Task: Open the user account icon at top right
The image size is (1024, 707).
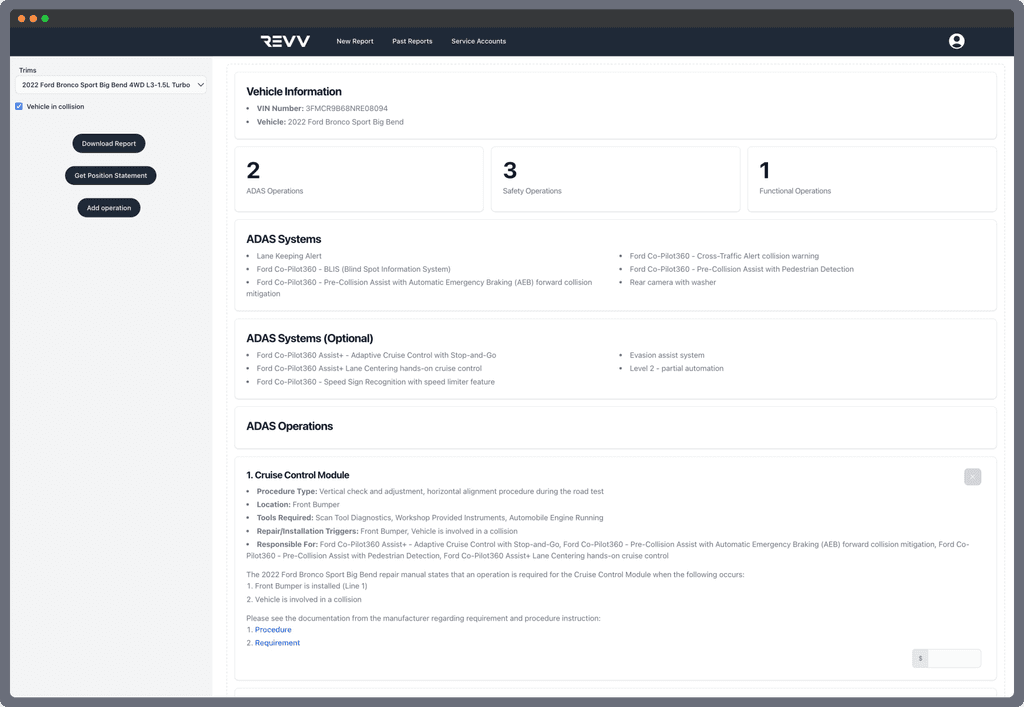Action: pyautogui.click(x=957, y=41)
